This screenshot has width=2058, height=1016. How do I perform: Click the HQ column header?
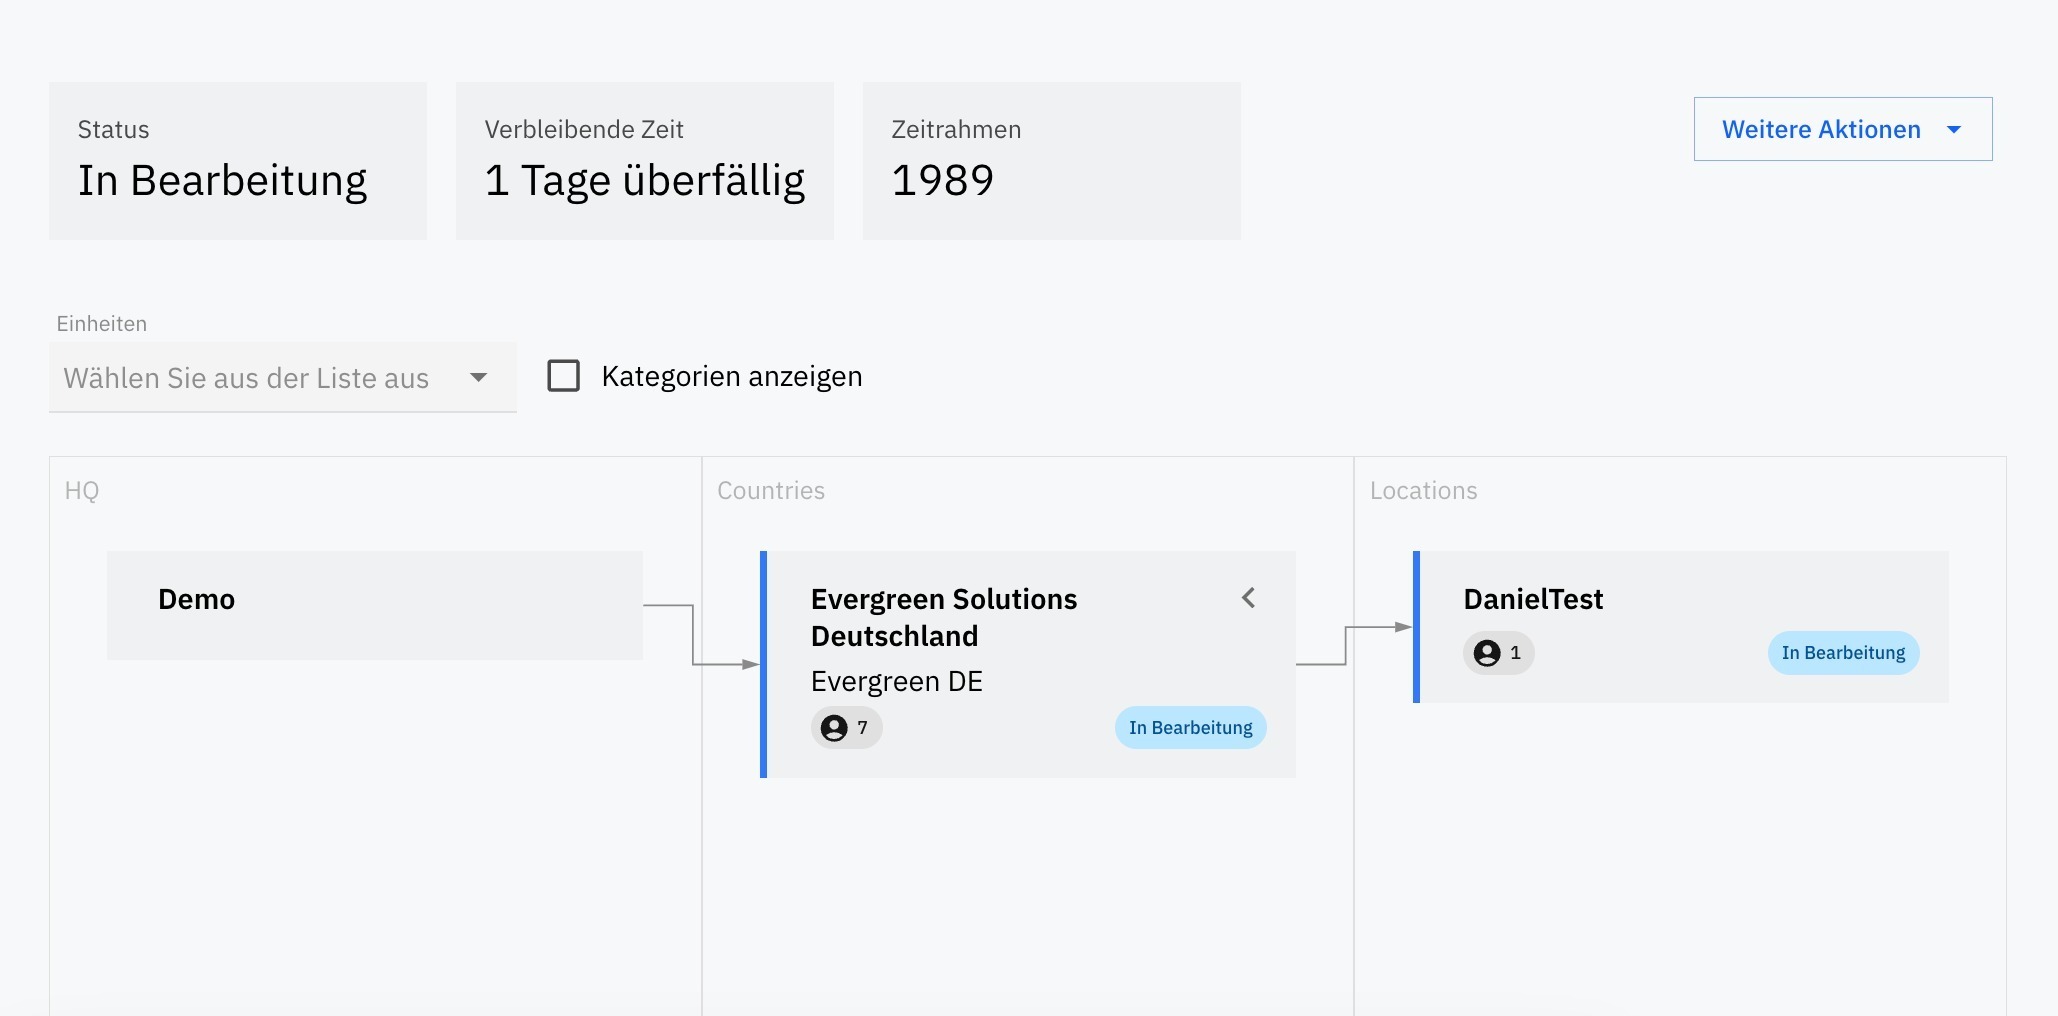82,490
